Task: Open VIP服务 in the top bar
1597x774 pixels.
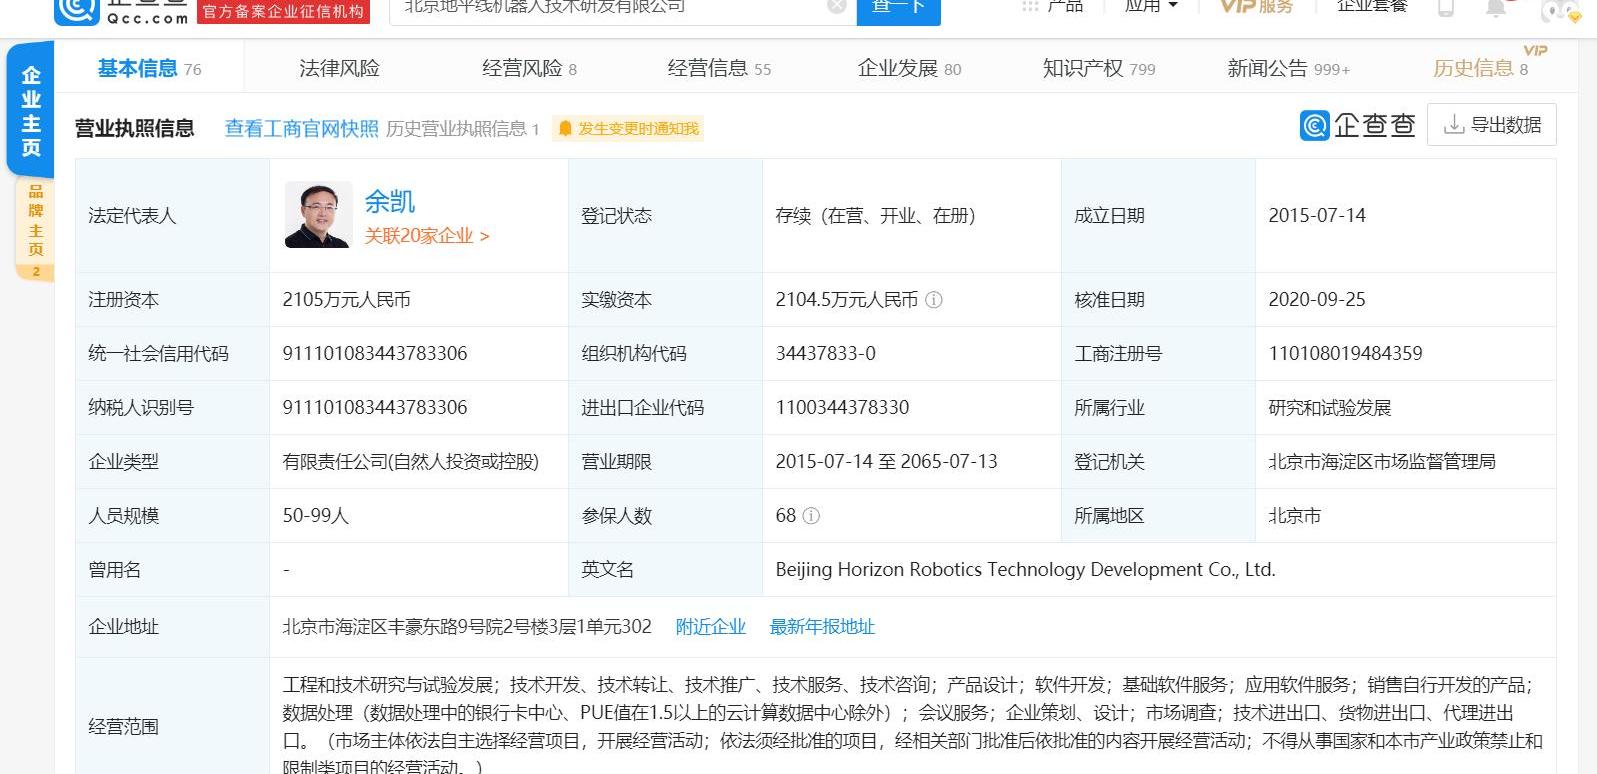Action: click(1256, 6)
